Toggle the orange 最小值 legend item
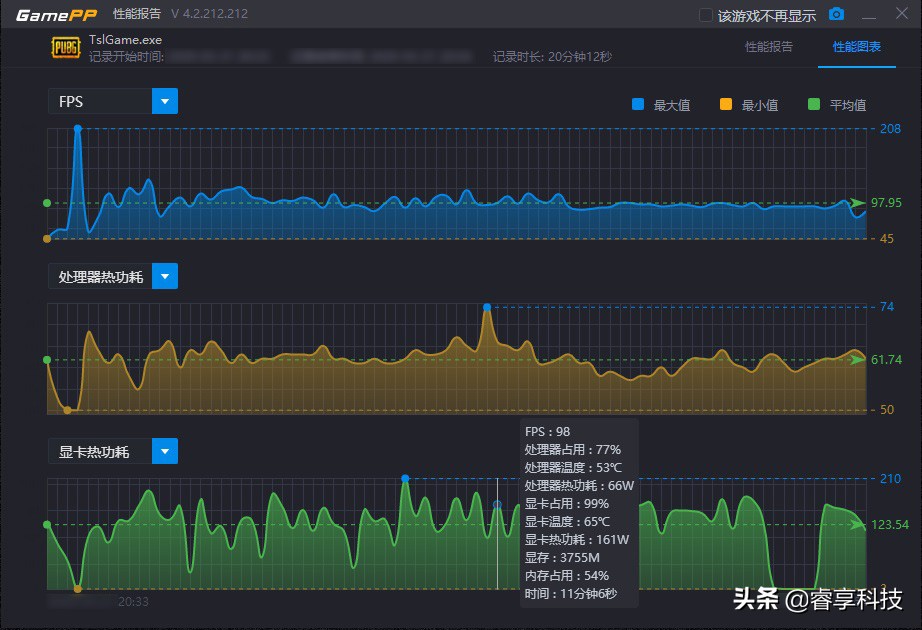922x630 pixels. 724,104
